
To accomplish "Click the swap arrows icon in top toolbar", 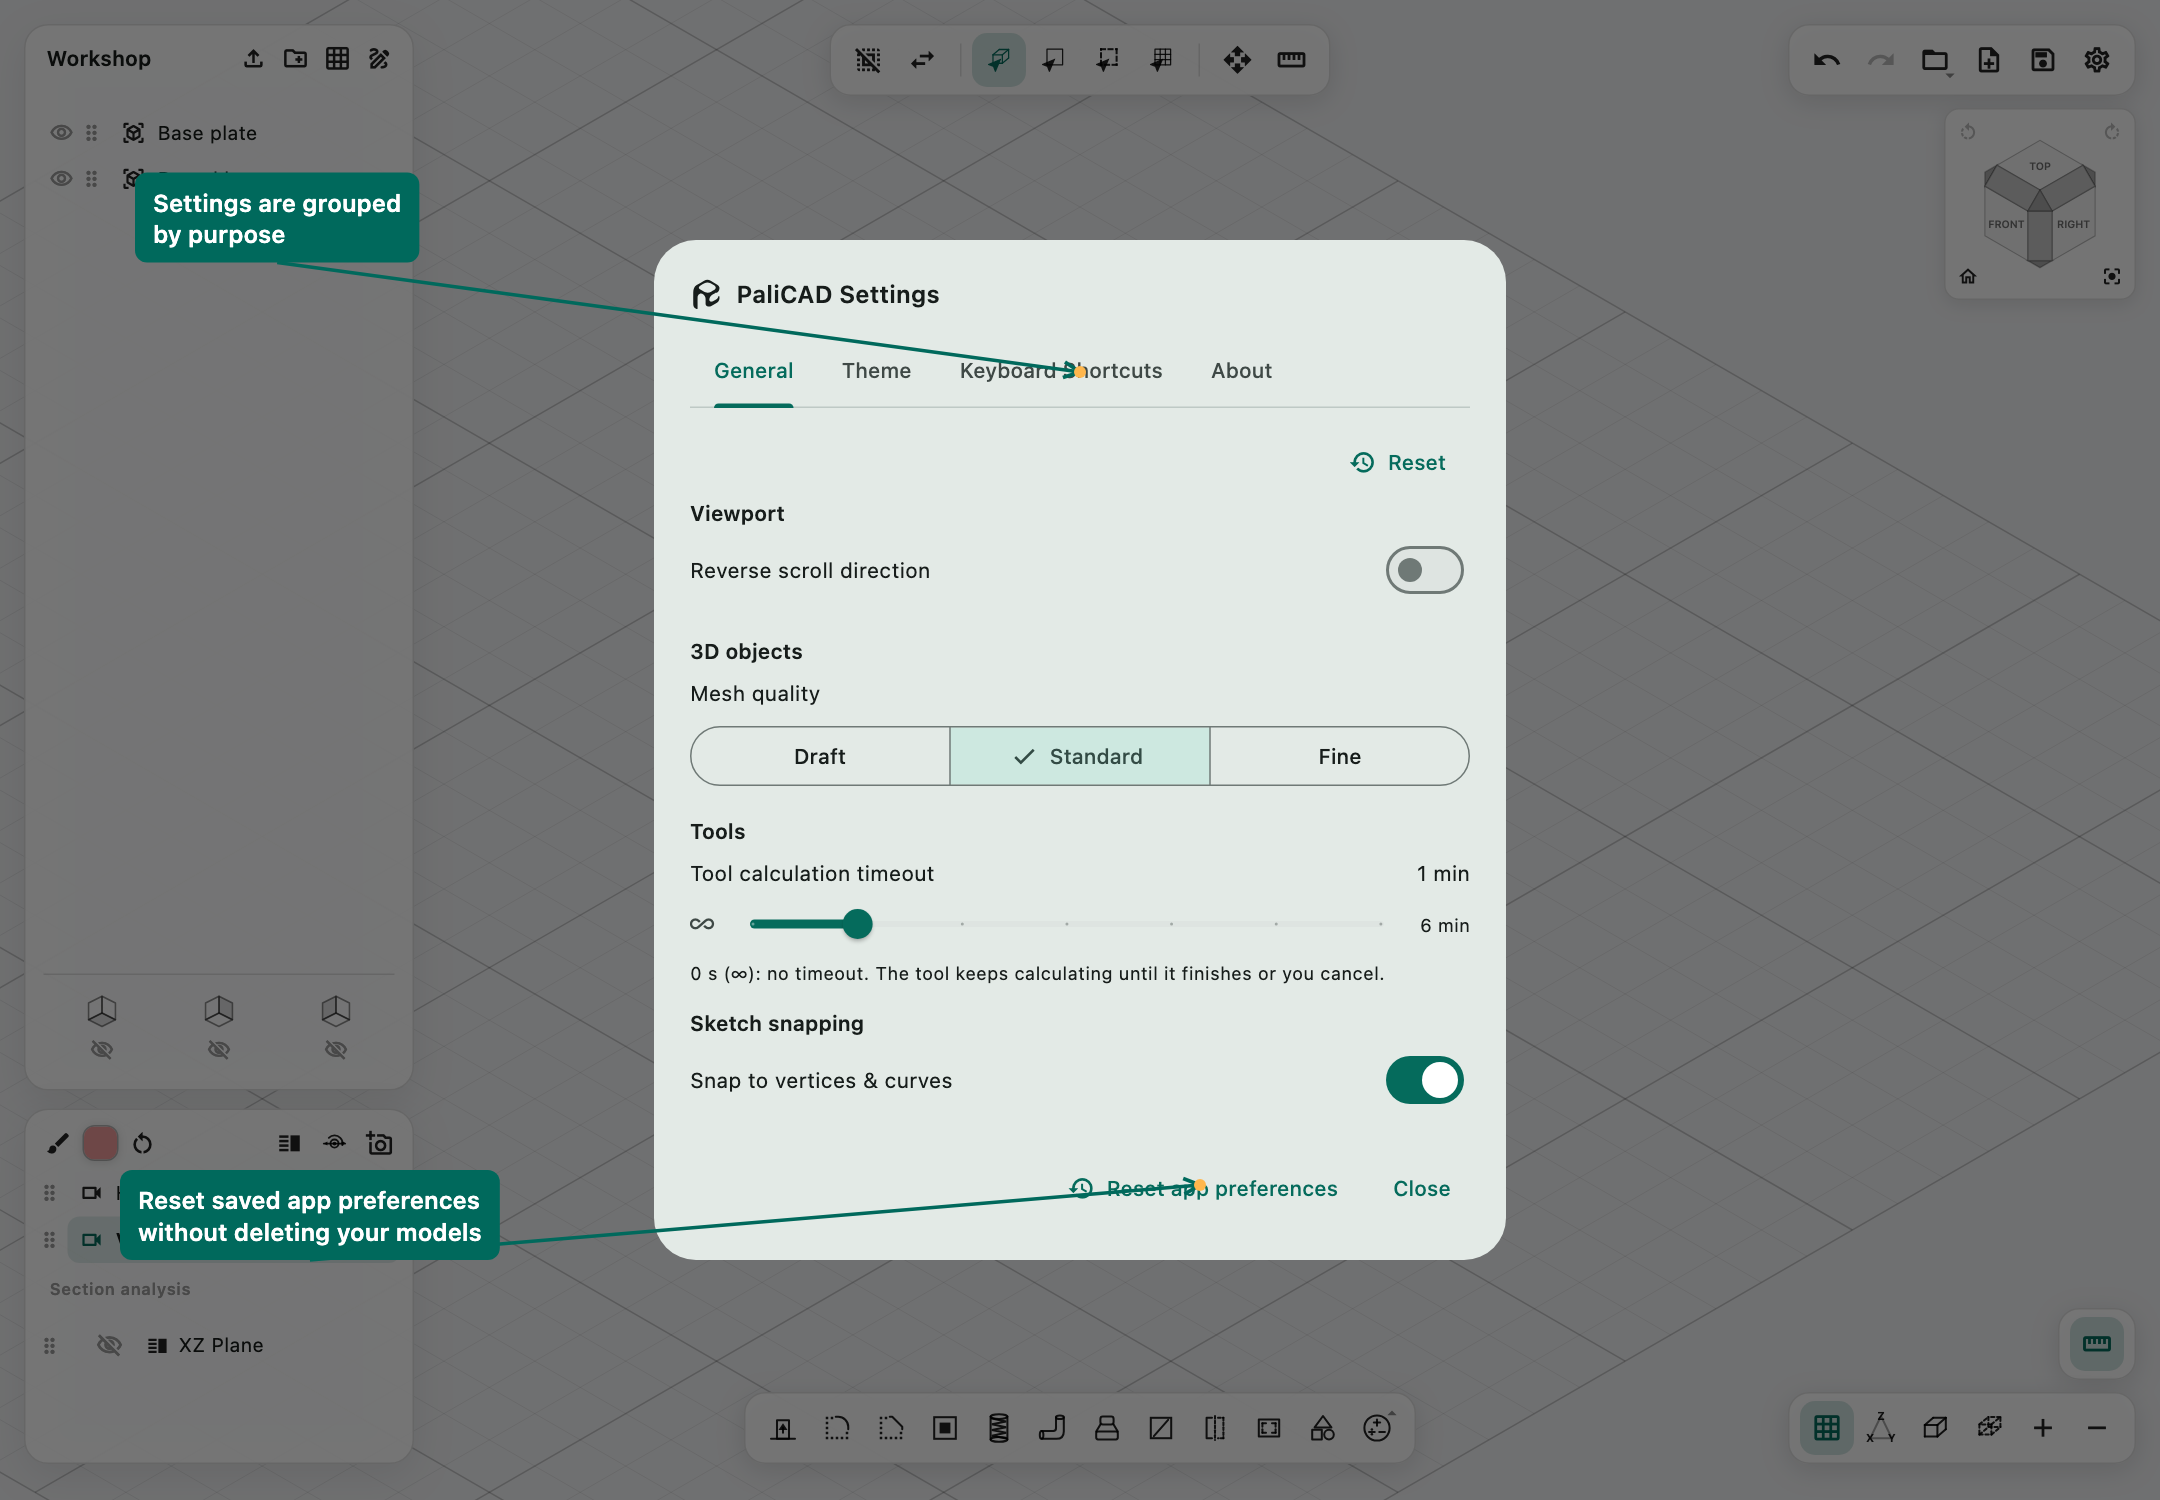I will tap(922, 60).
